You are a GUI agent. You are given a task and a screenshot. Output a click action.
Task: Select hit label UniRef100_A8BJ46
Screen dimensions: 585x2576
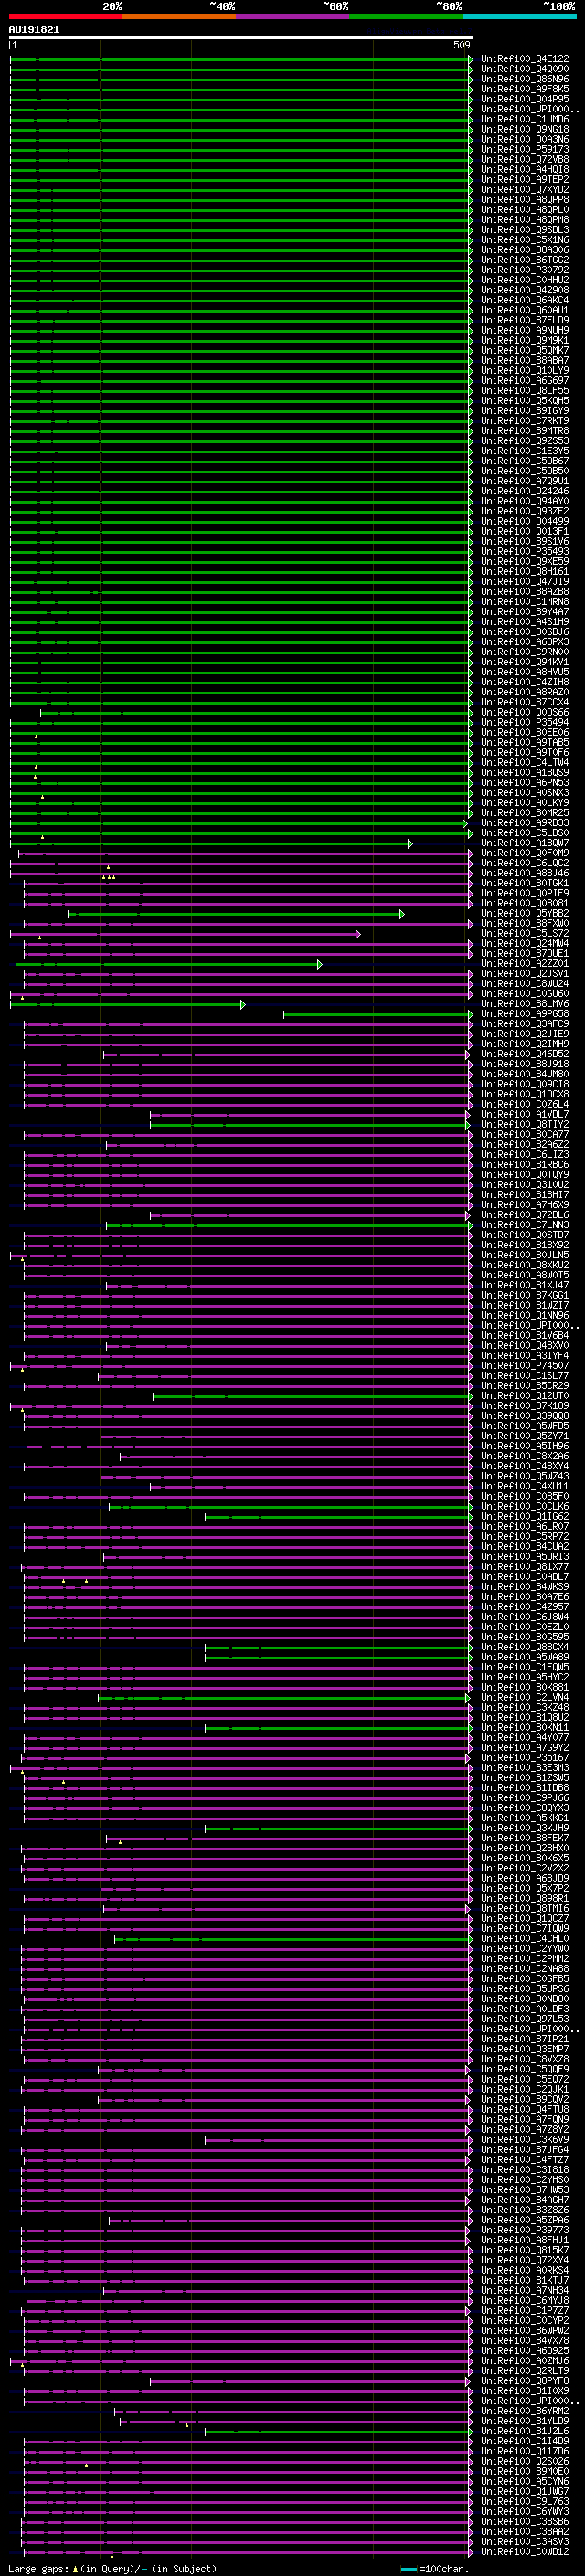tap(525, 873)
